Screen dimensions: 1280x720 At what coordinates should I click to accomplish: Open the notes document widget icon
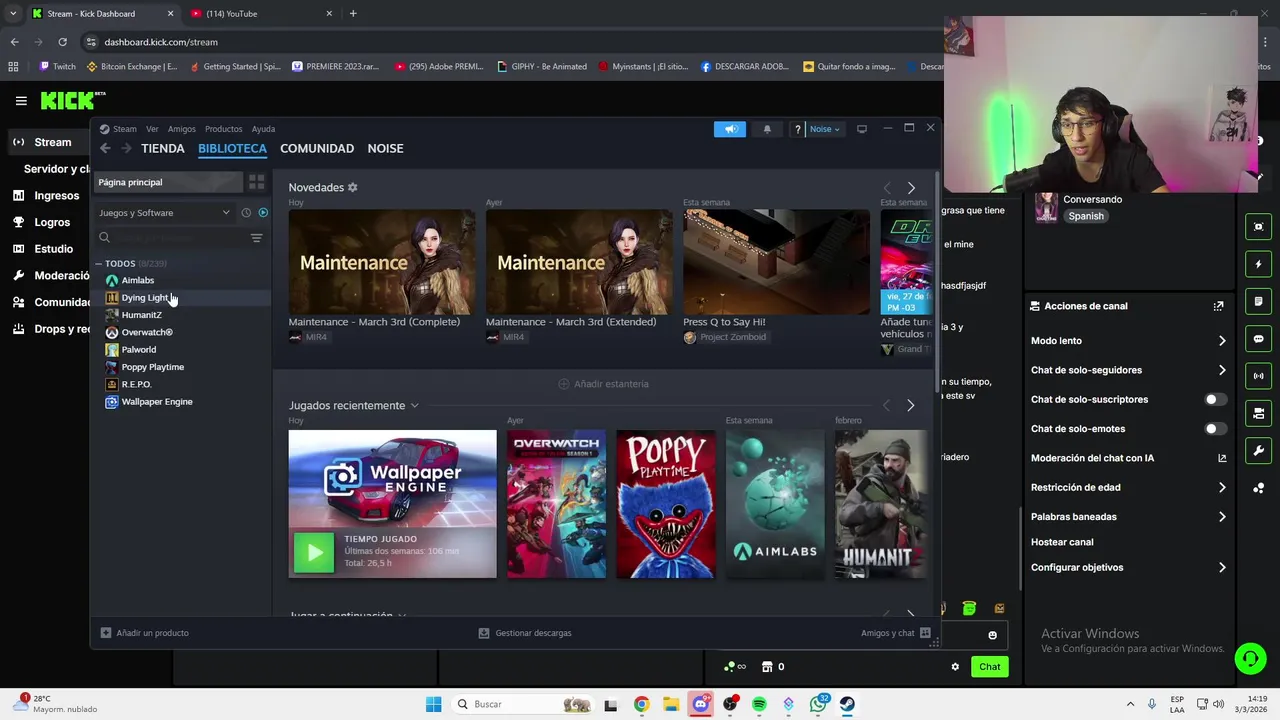[x=1258, y=301]
